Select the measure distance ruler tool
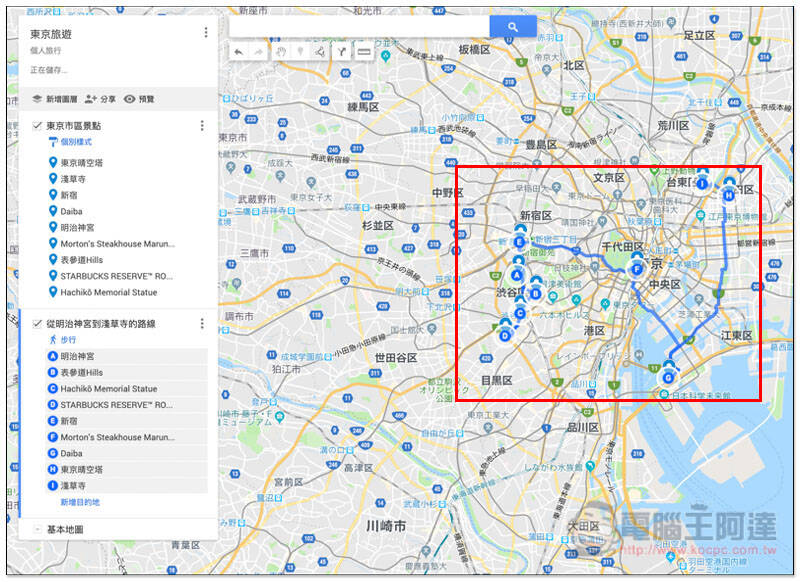The image size is (800, 582). [363, 52]
